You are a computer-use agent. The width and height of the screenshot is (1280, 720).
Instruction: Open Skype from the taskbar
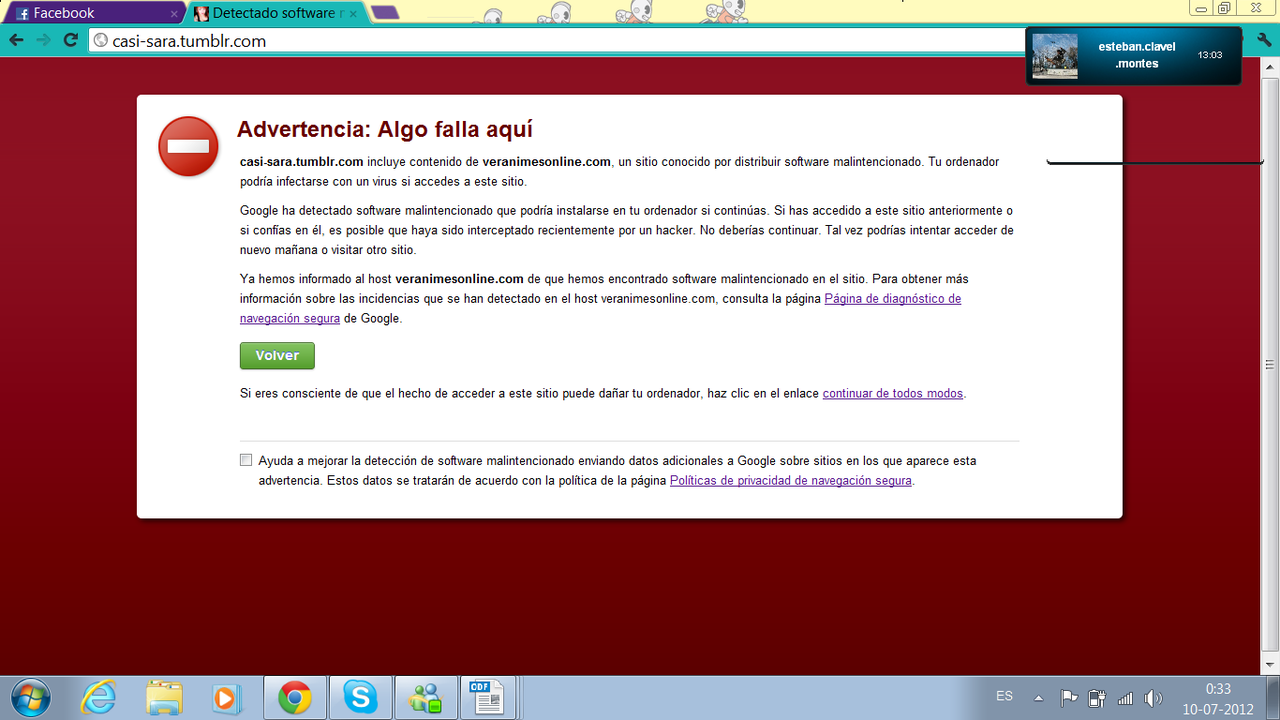[x=359, y=697]
